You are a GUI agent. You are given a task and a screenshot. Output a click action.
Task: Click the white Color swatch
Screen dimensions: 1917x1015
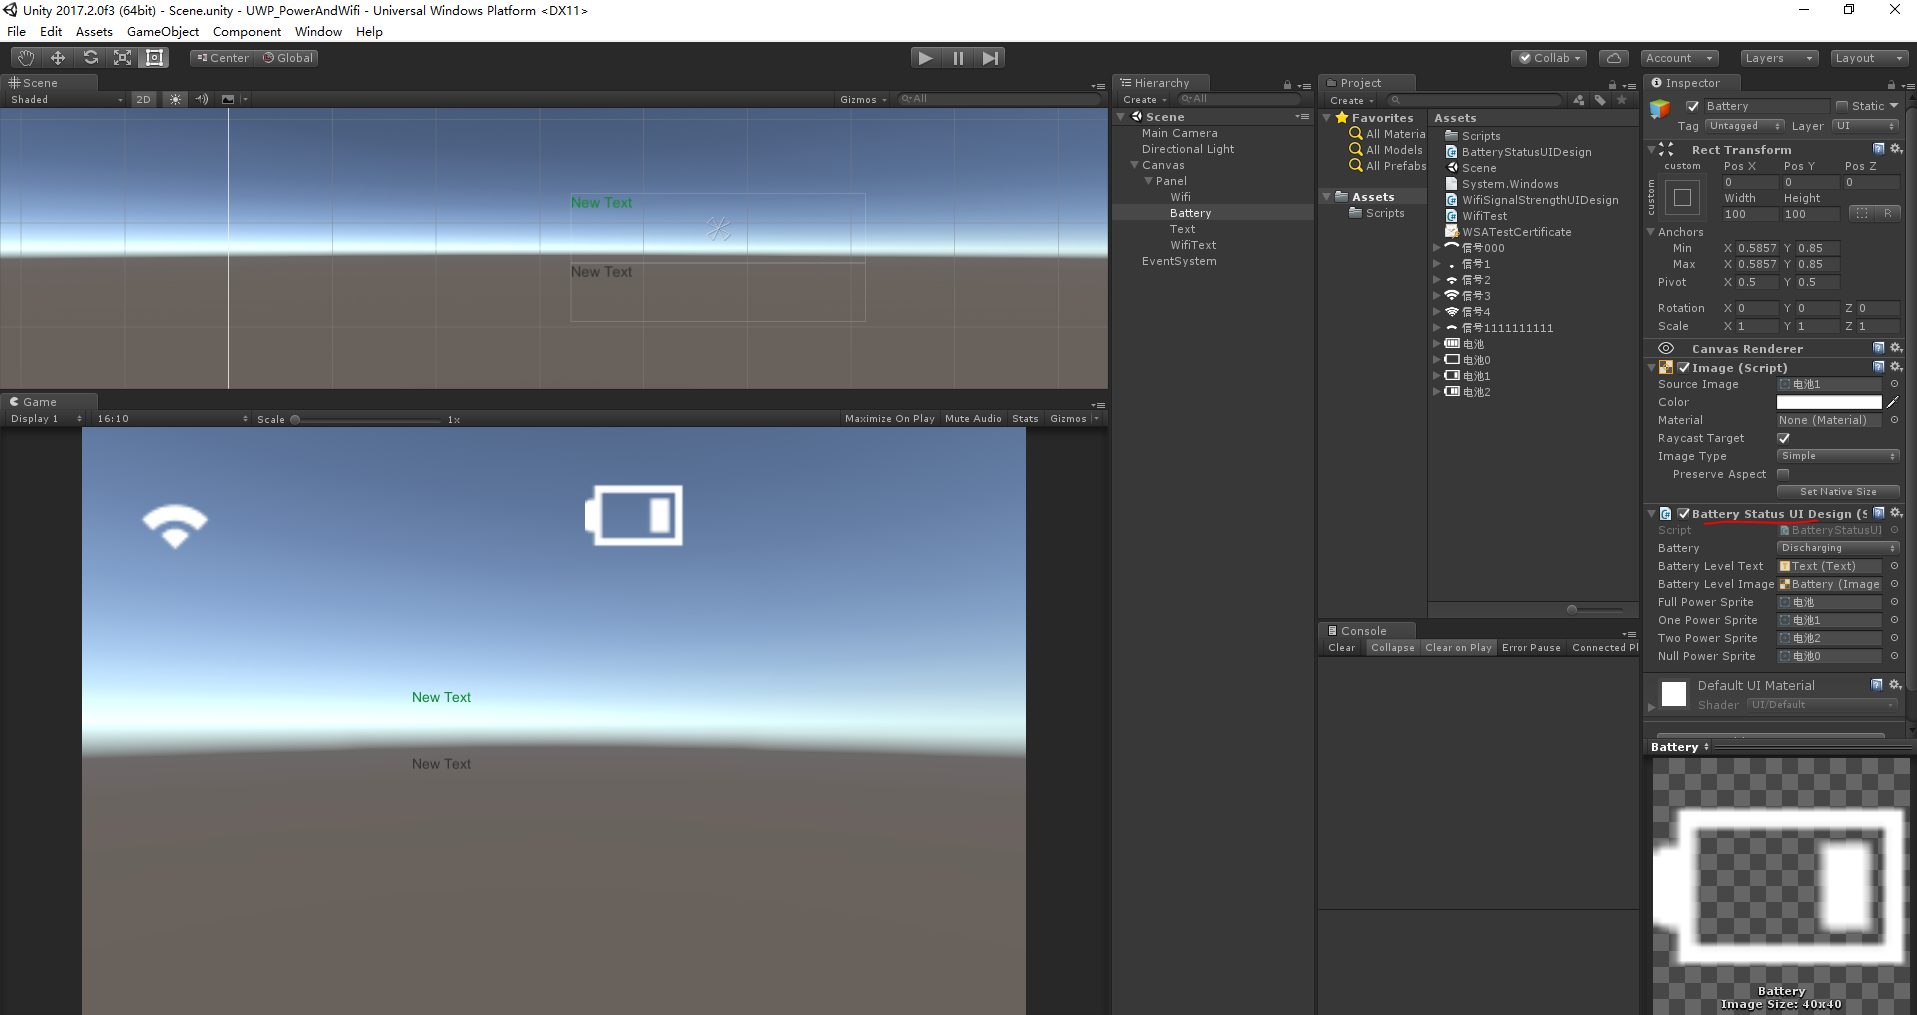(x=1828, y=402)
